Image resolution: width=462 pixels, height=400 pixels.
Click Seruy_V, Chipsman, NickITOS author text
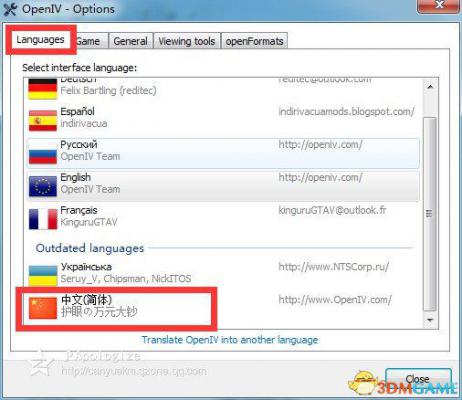[x=126, y=279]
